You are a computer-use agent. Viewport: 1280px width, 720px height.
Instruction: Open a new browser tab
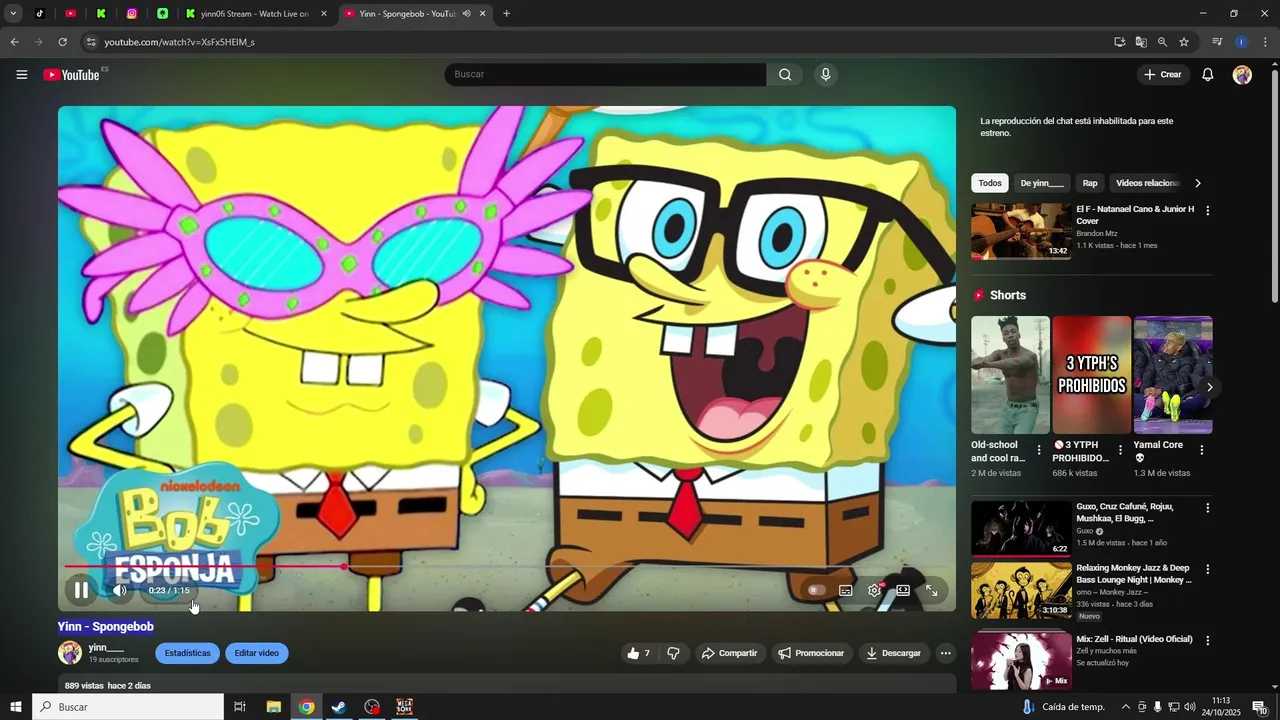[x=506, y=14]
